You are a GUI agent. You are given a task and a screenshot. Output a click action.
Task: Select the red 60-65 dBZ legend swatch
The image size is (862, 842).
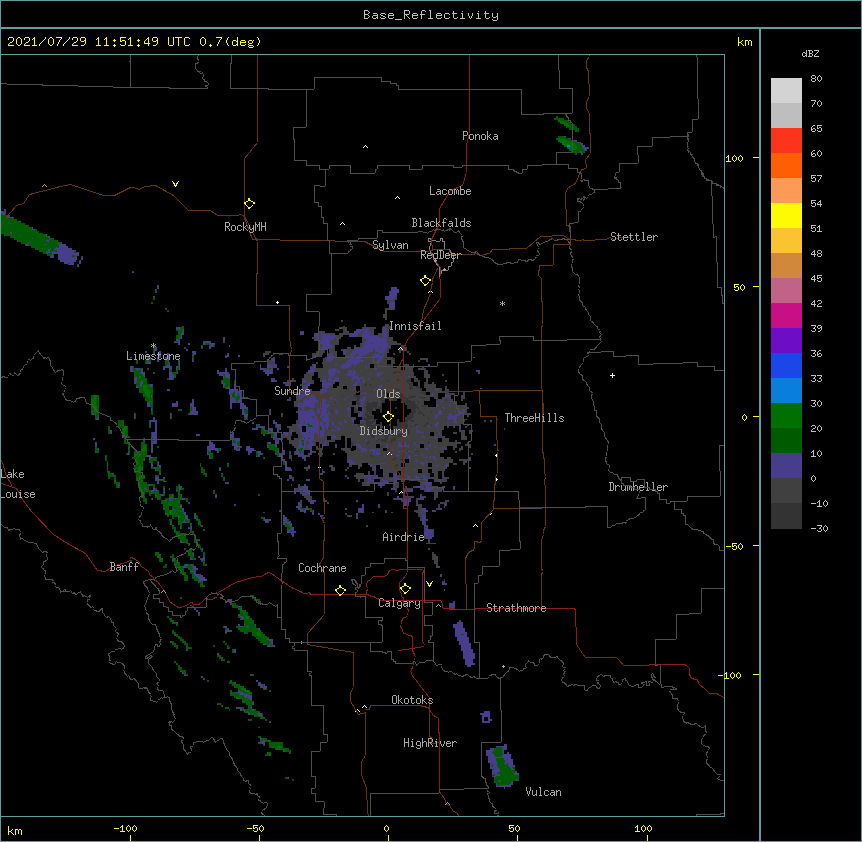[786, 140]
